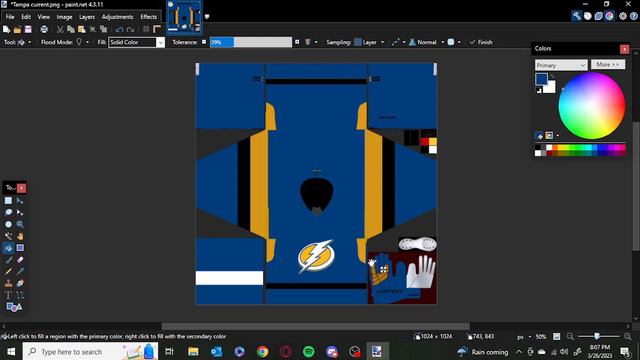This screenshot has height=360, width=640.
Task: Click the Open file folder icon
Action: pos(17,29)
